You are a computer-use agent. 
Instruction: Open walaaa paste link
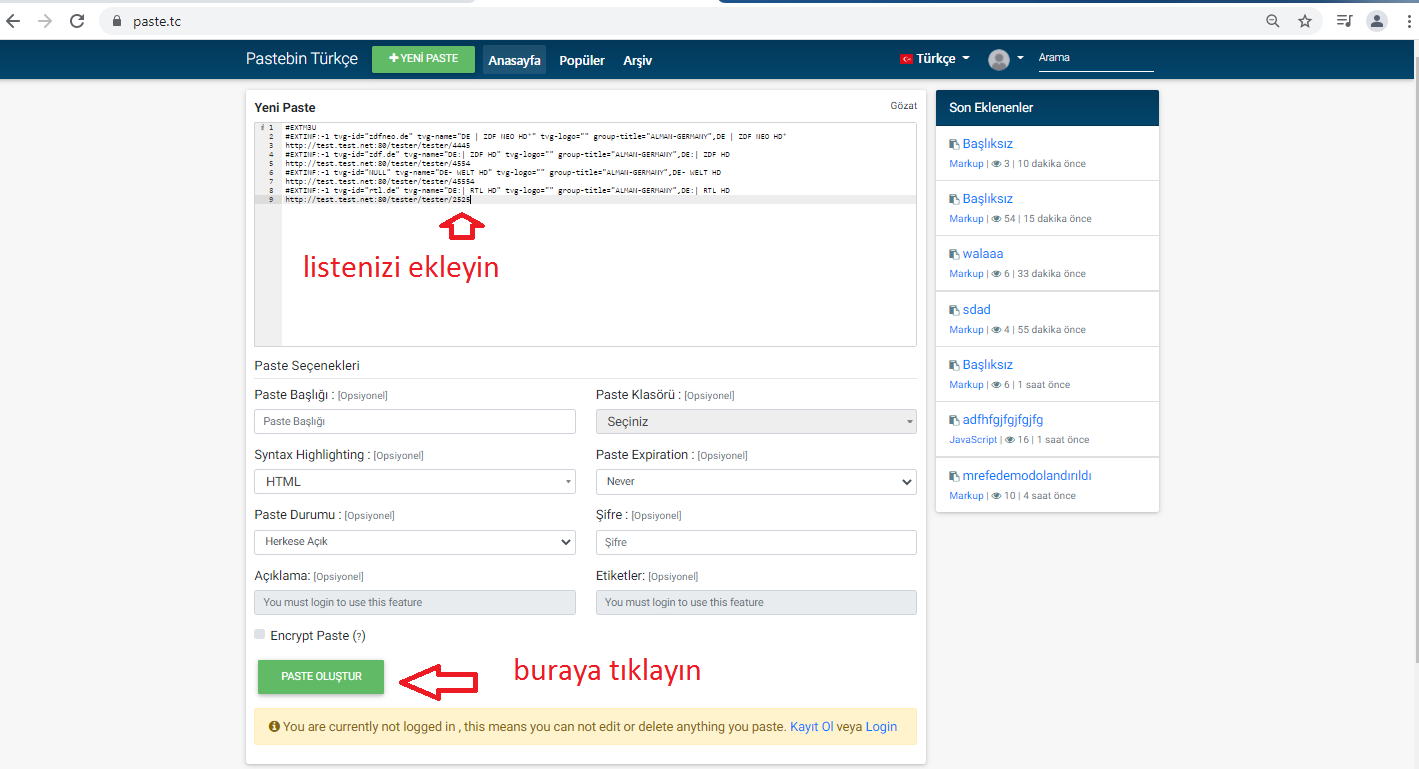[983, 254]
